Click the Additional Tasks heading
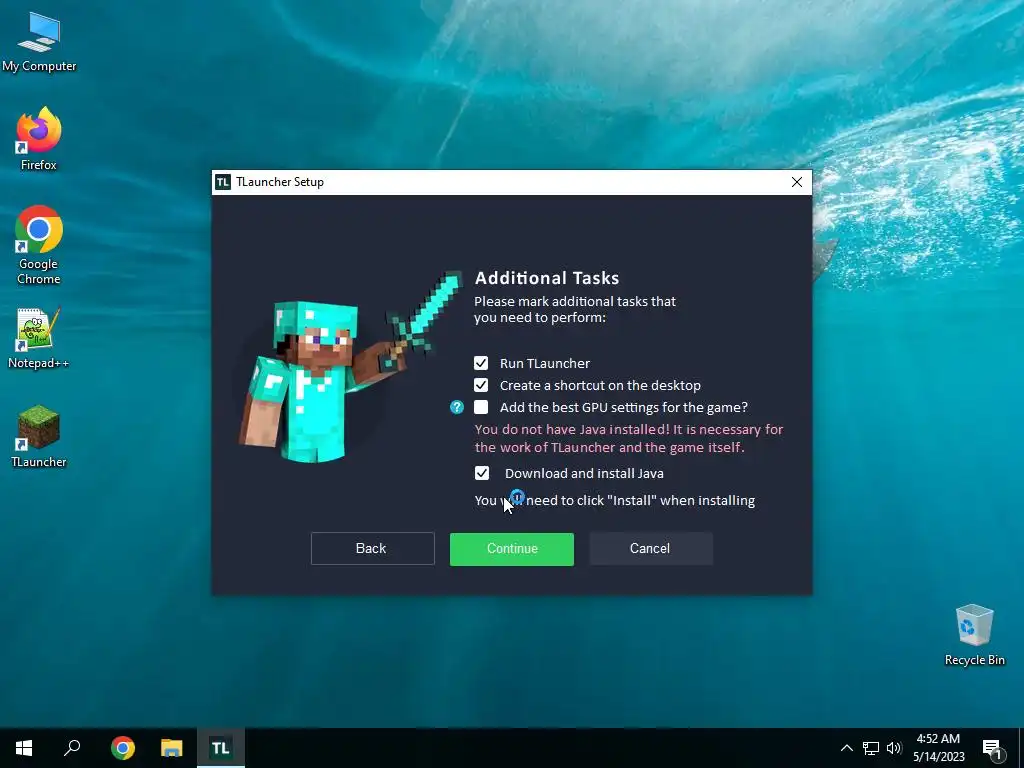Screen dimensions: 1024x768 tap(547, 278)
